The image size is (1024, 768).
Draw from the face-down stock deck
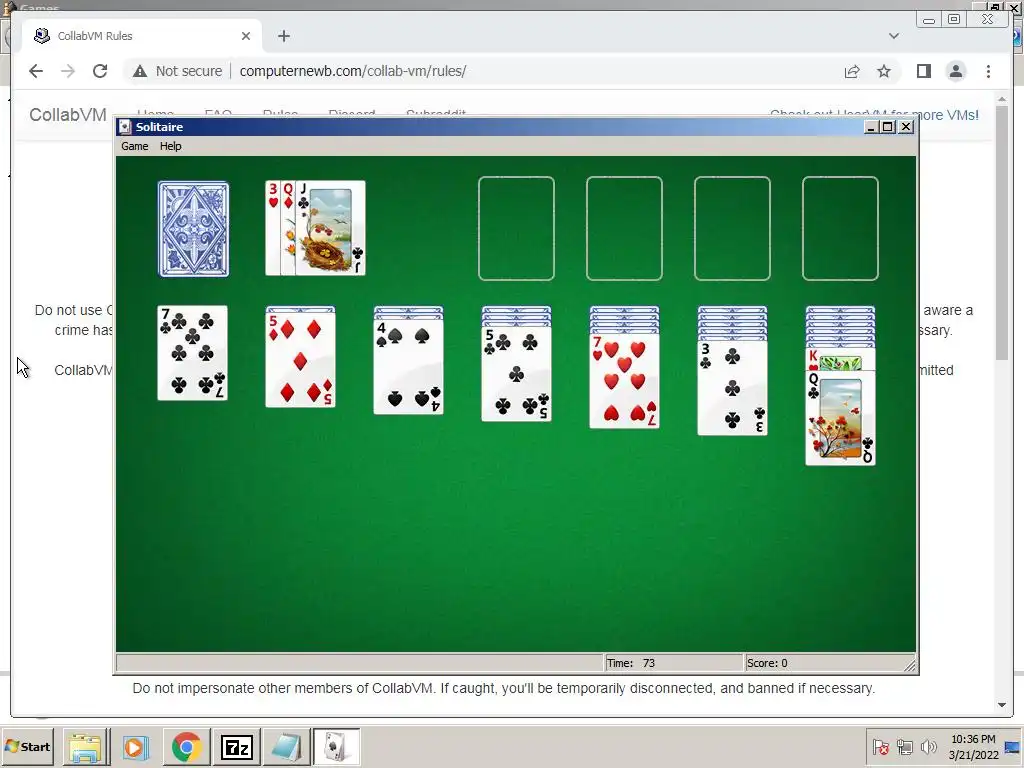[193, 229]
